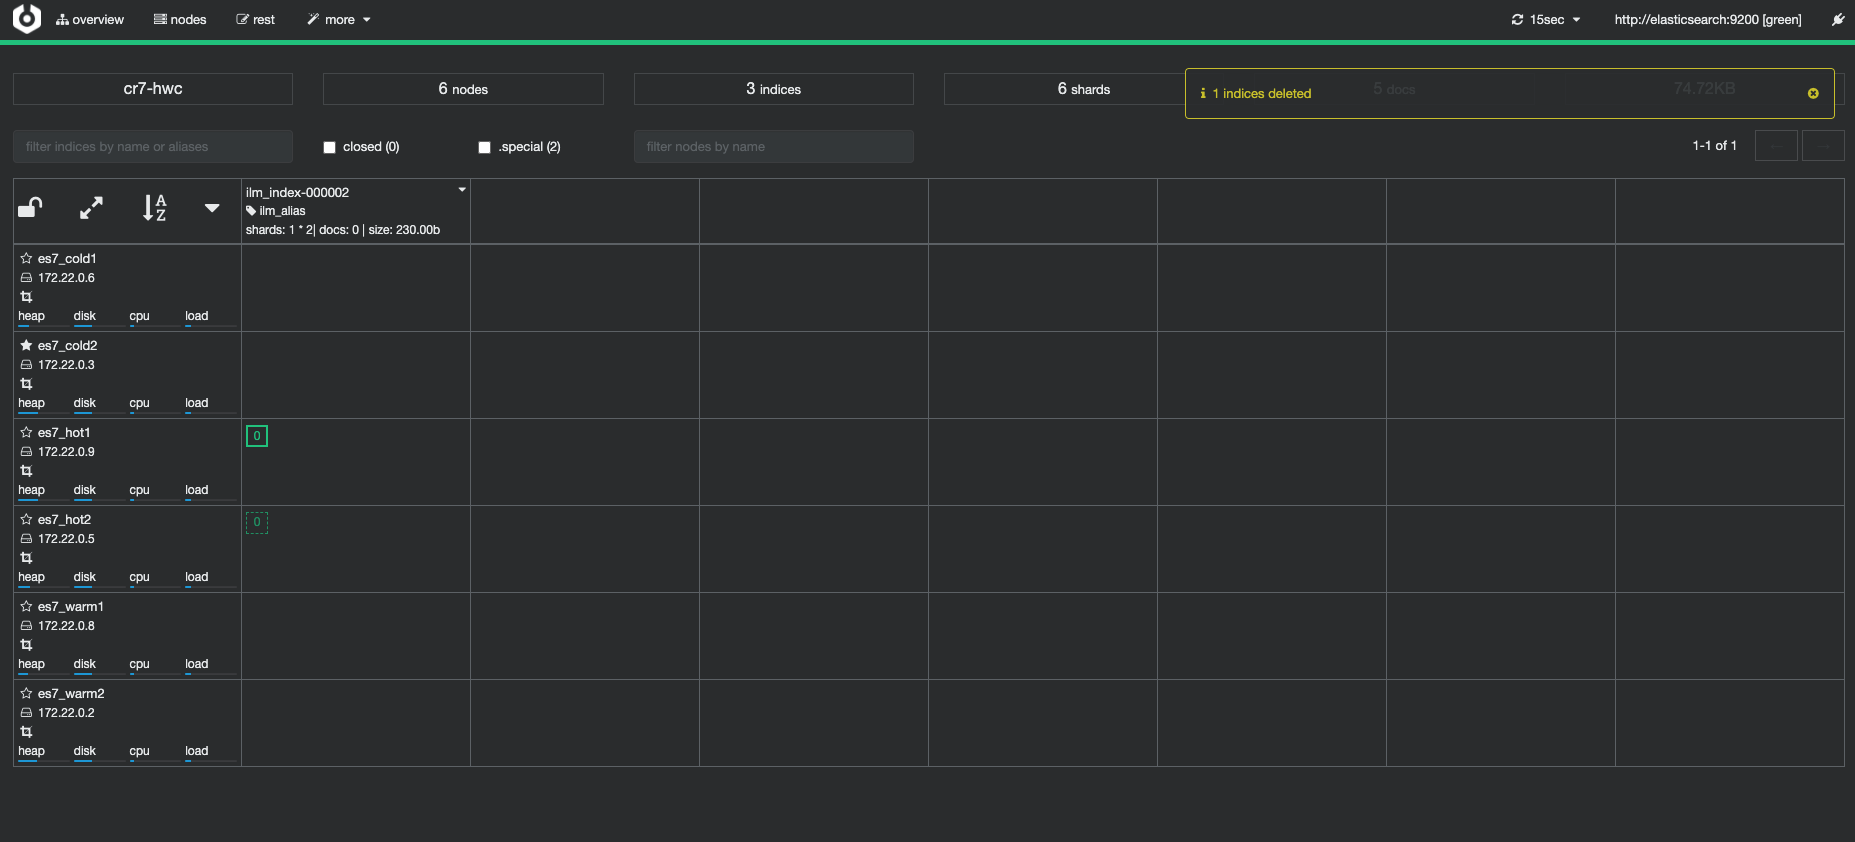Open the ilm_index-000002 actions caret
This screenshot has width=1855, height=842.
462,190
